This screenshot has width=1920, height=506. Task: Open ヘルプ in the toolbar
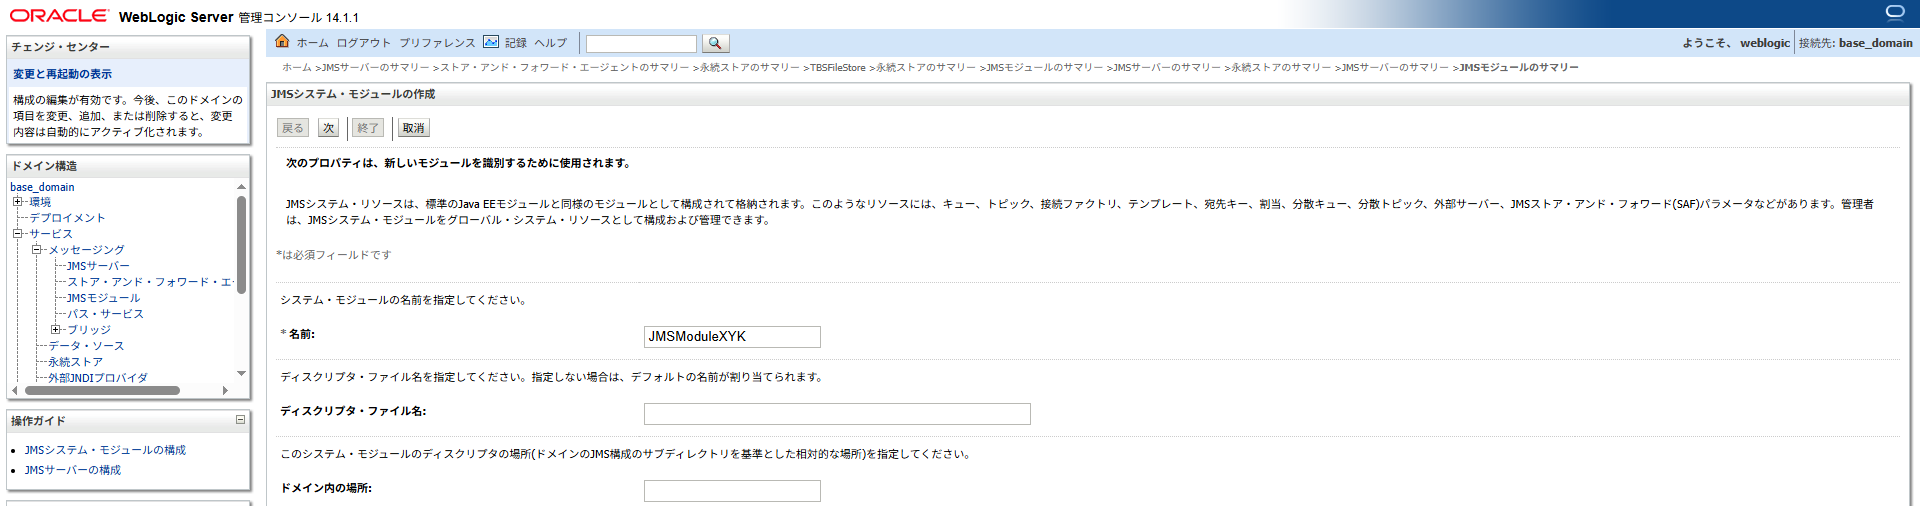coord(550,43)
